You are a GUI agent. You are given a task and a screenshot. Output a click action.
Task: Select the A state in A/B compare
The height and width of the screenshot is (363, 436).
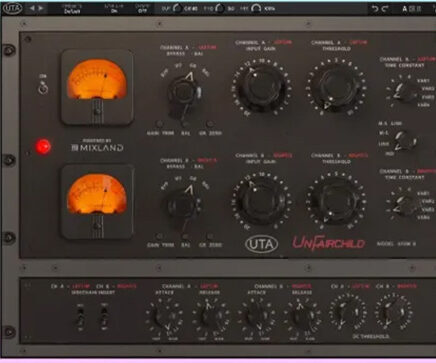tap(404, 9)
